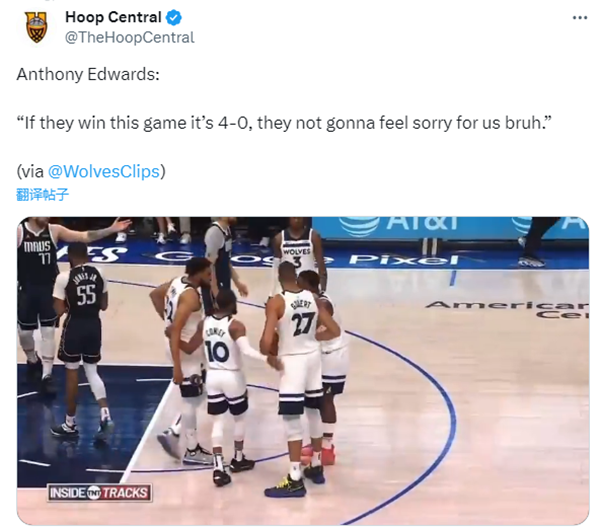Click the 翻译帖子 translate post link
This screenshot has height=527, width=600.
(x=42, y=194)
